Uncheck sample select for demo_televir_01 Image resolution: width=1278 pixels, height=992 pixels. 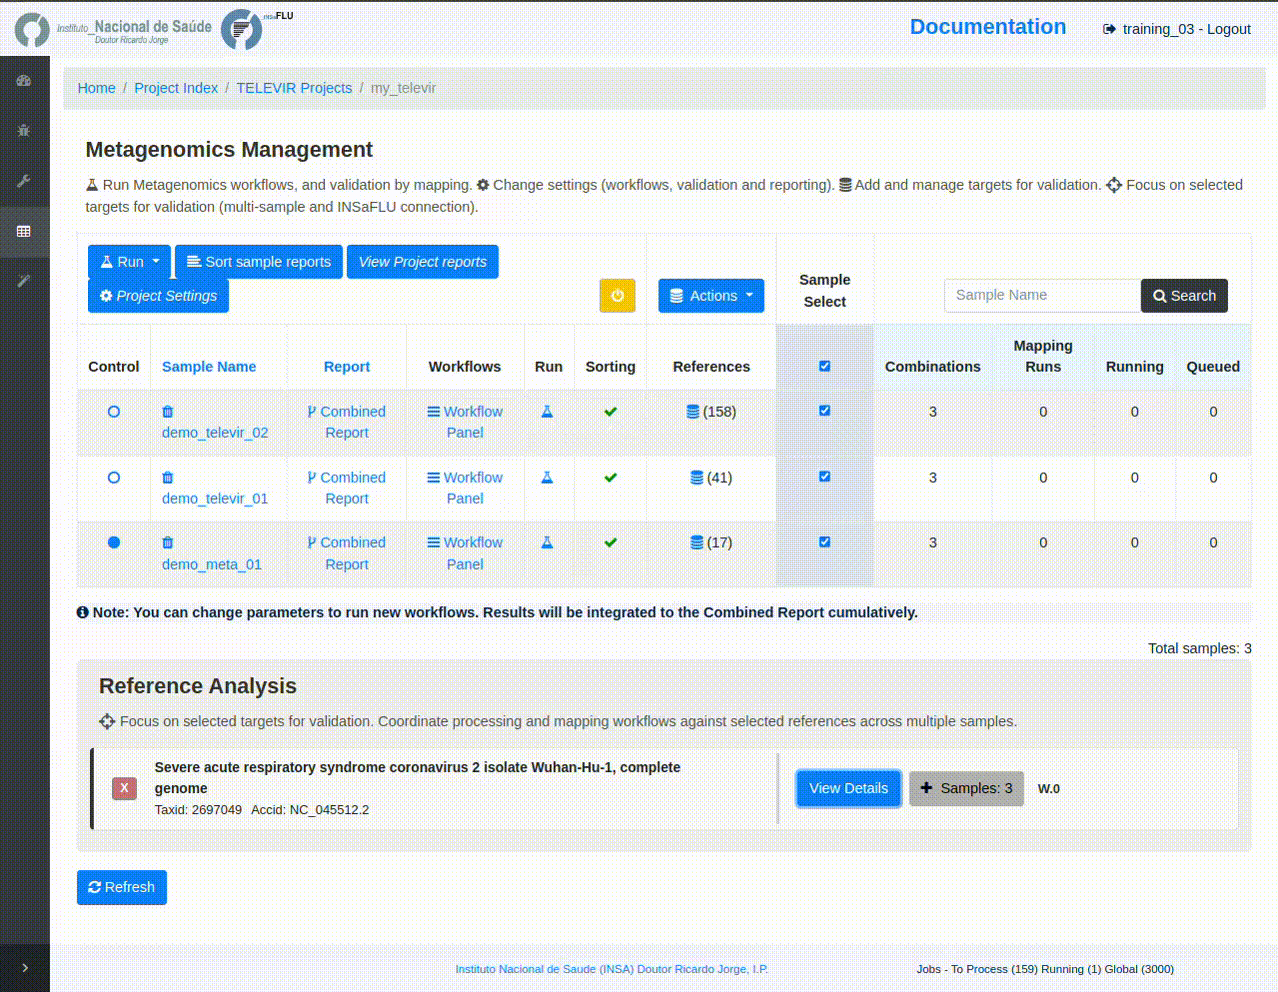[825, 477]
